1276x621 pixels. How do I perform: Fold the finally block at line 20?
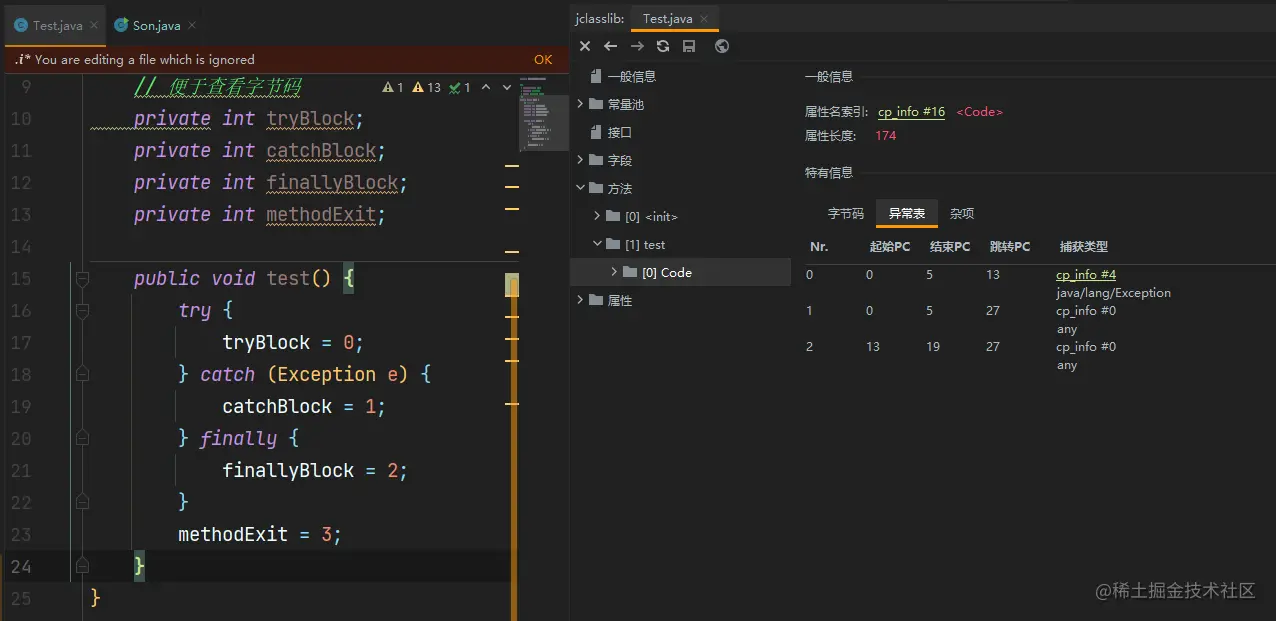[83, 438]
